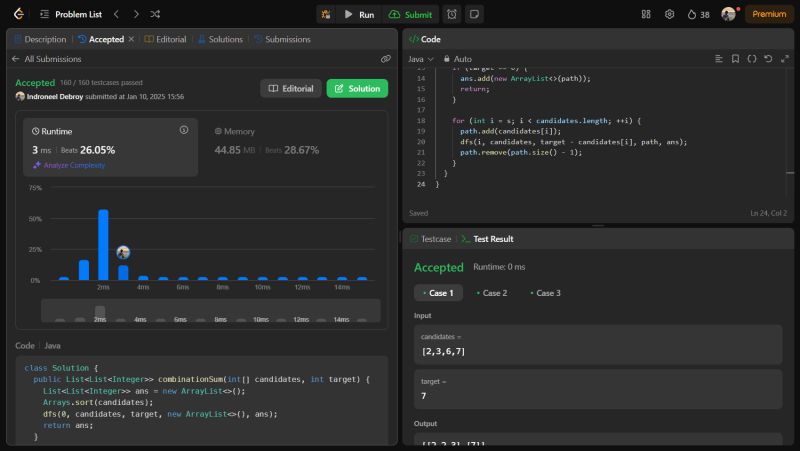The width and height of the screenshot is (800, 451).
Task: Select the Test Result tab
Action: (487, 239)
